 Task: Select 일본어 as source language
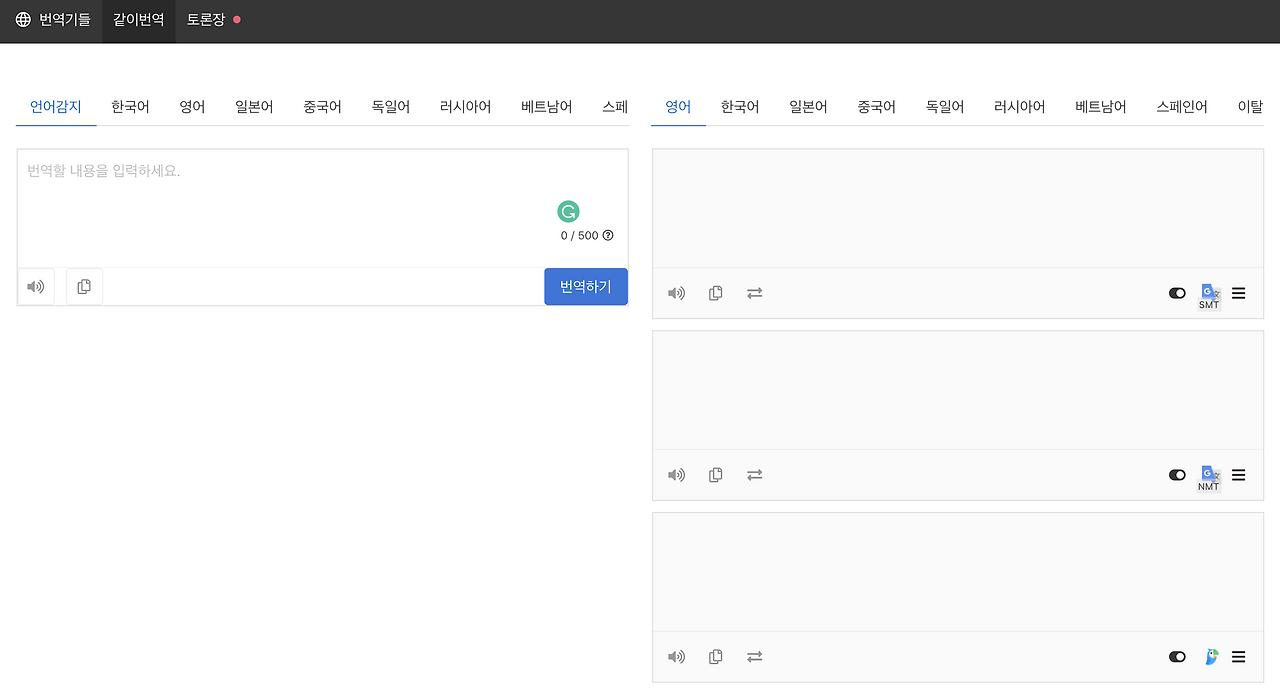254,107
